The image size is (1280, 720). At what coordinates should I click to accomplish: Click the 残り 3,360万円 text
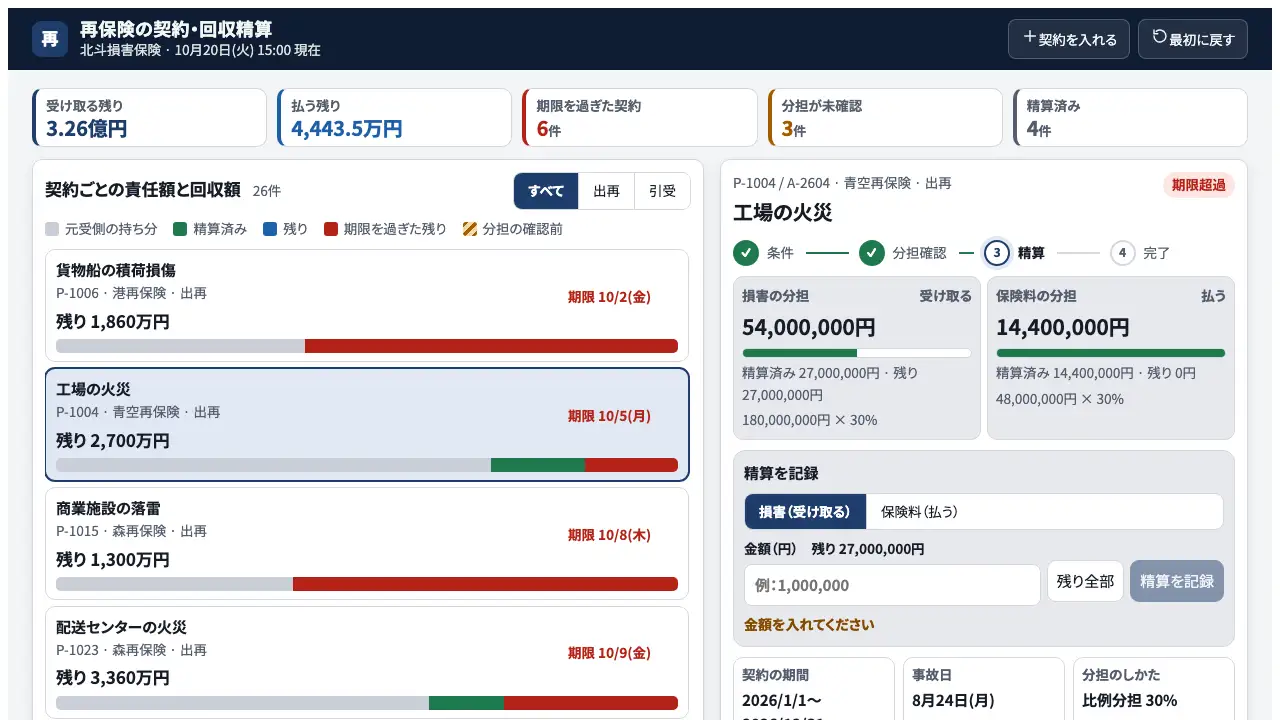pyautogui.click(x=112, y=678)
